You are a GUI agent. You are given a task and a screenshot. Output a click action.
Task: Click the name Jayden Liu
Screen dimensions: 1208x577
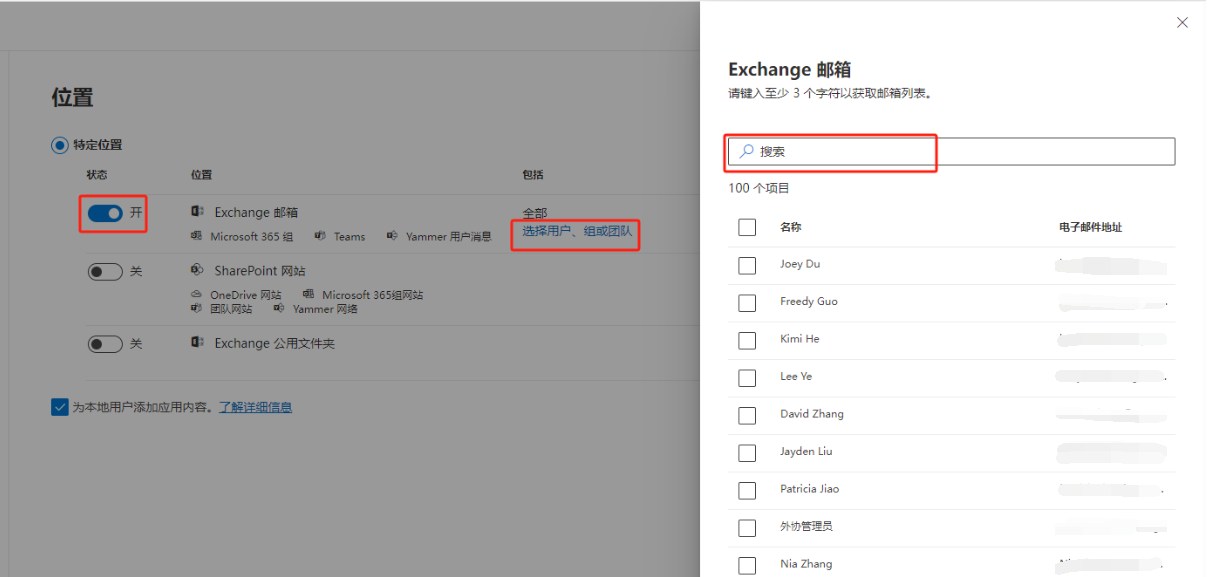806,451
